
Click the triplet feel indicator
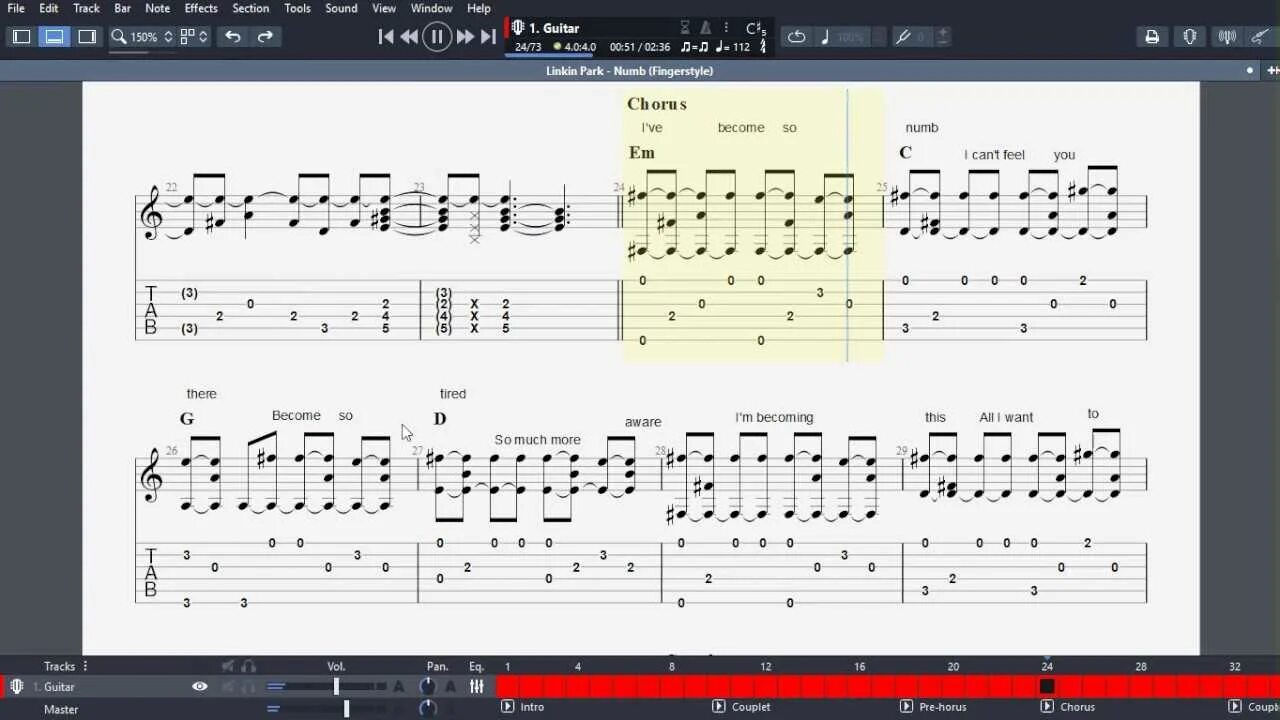point(694,47)
